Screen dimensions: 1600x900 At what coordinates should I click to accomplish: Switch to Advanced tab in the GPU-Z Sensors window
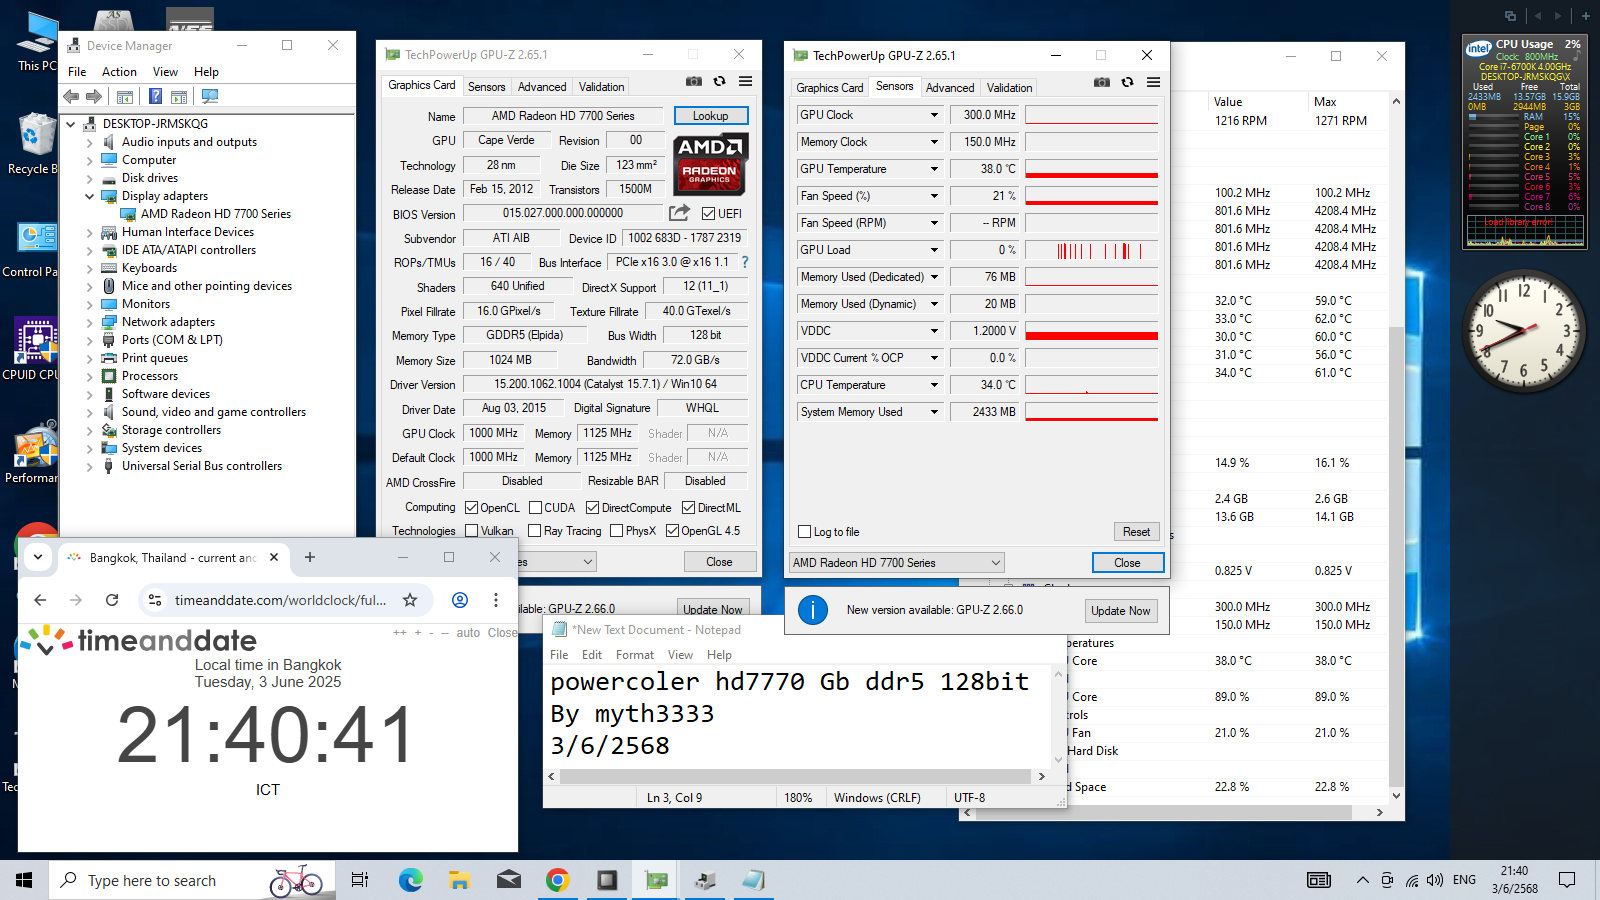click(950, 88)
